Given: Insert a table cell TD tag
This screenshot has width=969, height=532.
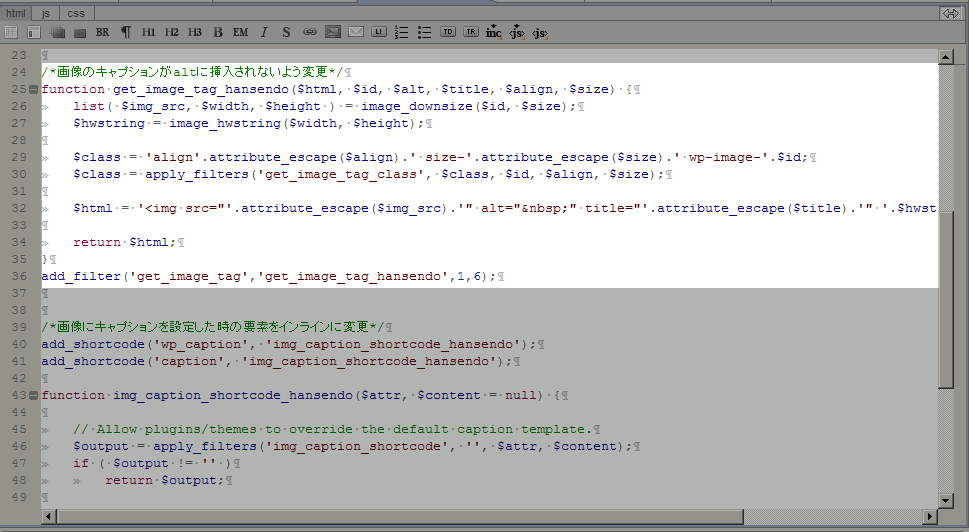Looking at the screenshot, I should click(447, 32).
